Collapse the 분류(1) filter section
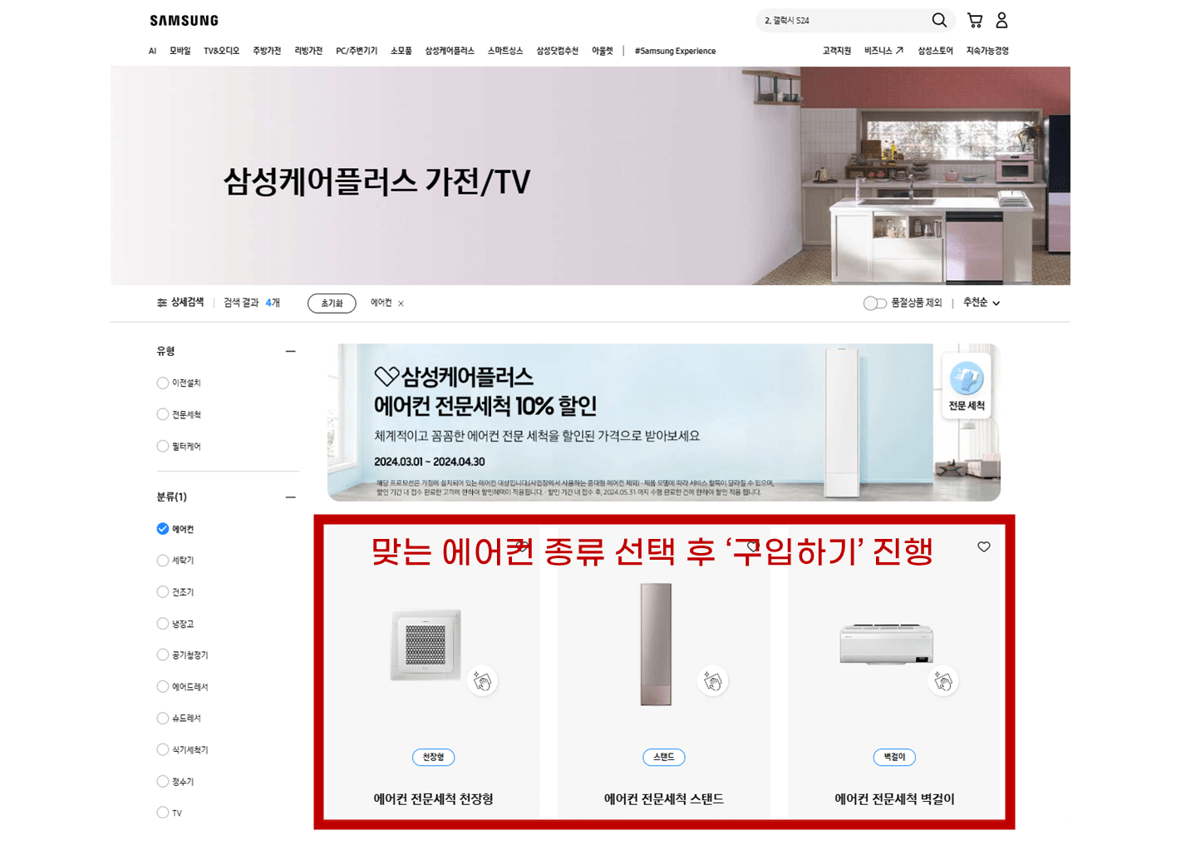Image resolution: width=1181 pixels, height=855 pixels. click(291, 497)
